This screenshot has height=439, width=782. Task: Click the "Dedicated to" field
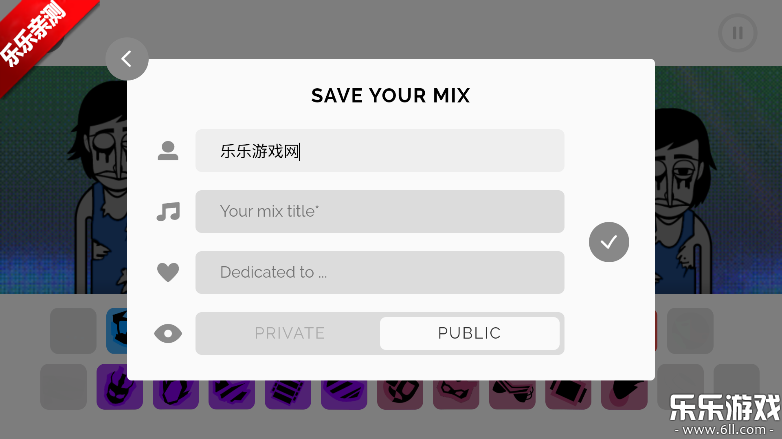click(379, 272)
